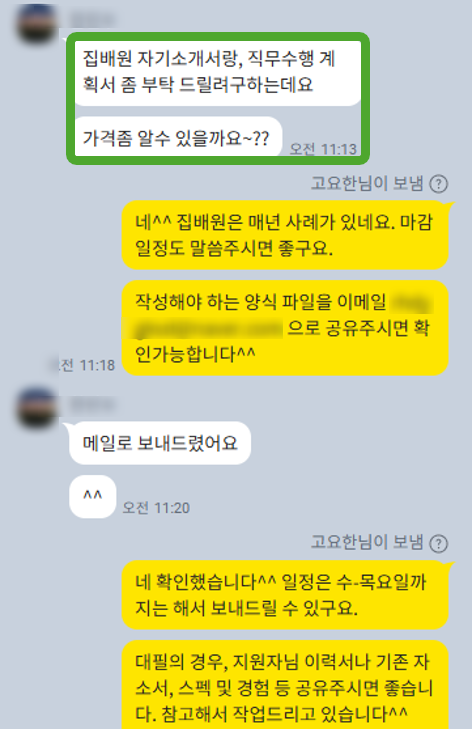Click help icon above 네^^ 집배원은 message

coord(438,184)
